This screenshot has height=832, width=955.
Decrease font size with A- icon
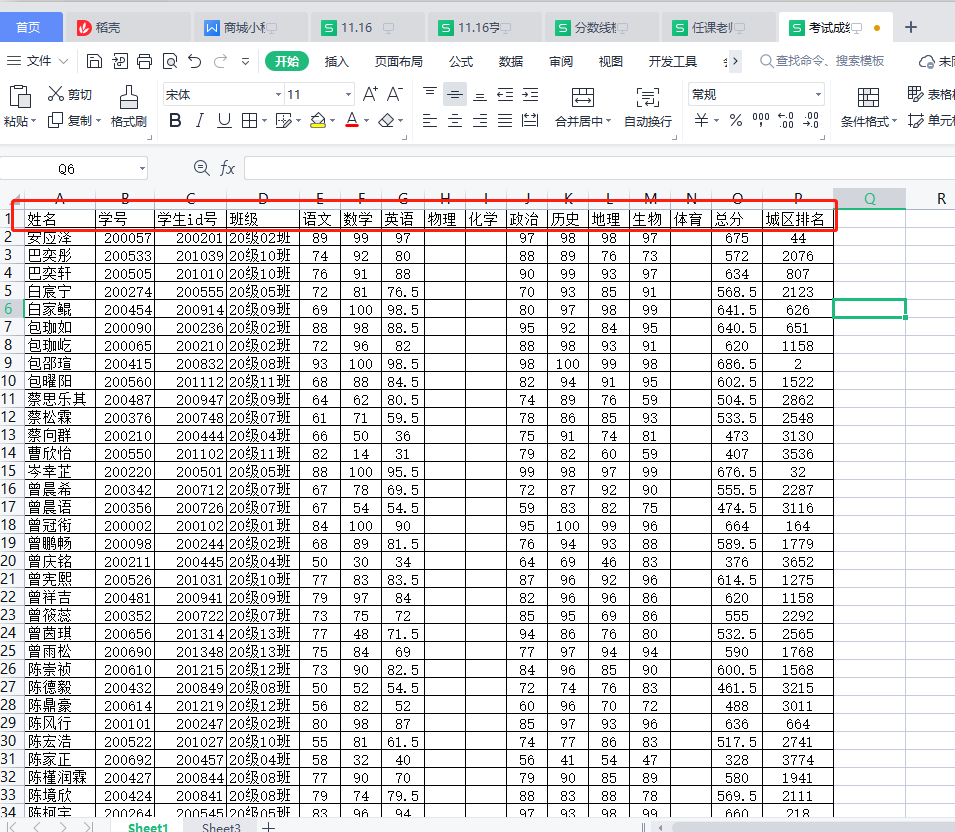click(x=395, y=94)
